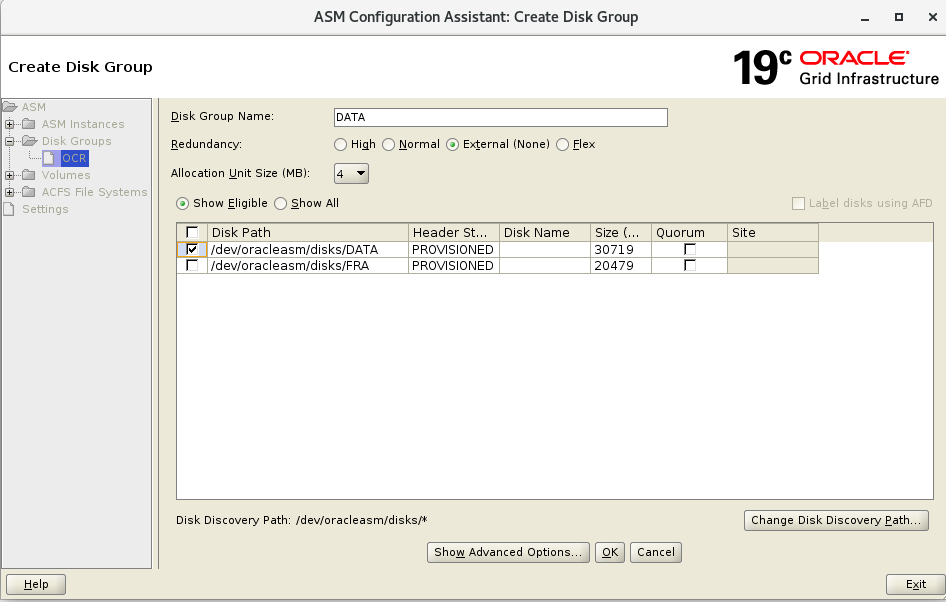The width and height of the screenshot is (946, 602).
Task: Click the Header Status column header
Action: tap(454, 232)
